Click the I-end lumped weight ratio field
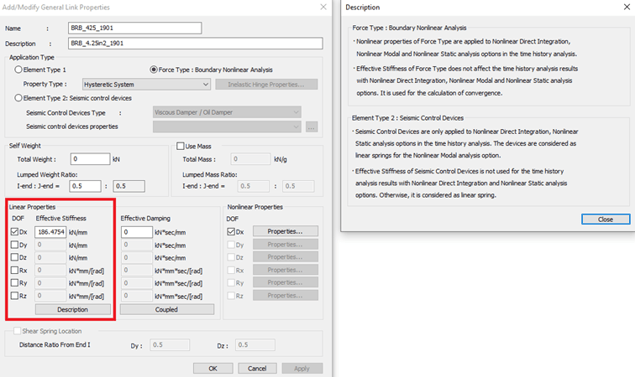 click(85, 186)
